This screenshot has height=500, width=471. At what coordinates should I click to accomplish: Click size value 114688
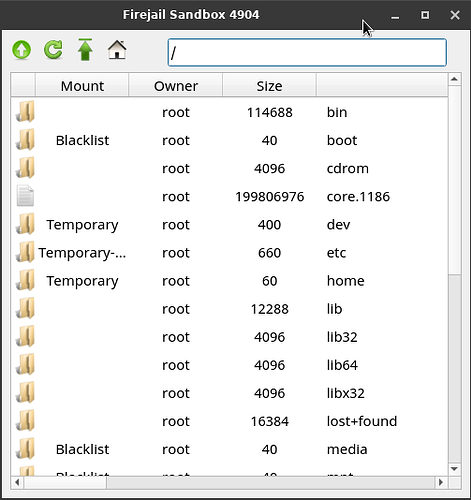pyautogui.click(x=269, y=112)
